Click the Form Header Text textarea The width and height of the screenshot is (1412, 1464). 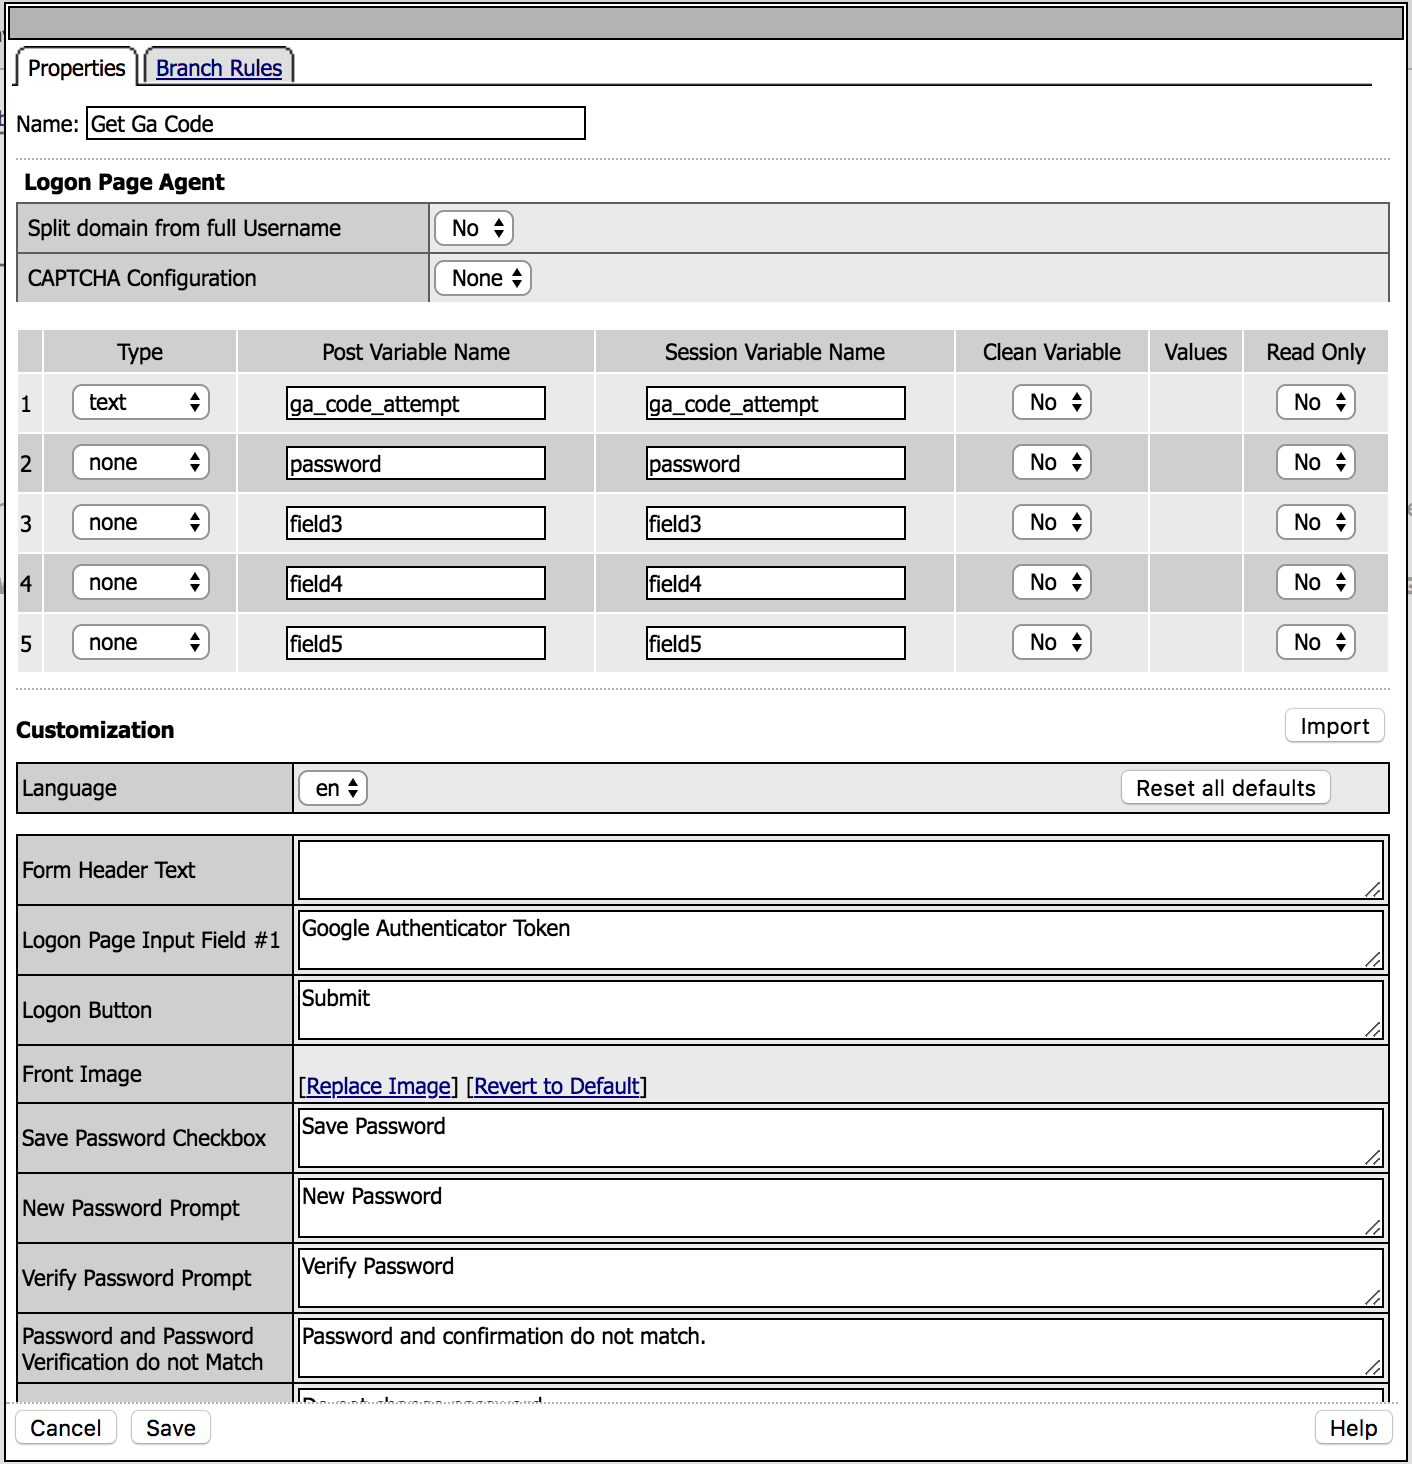tap(841, 870)
